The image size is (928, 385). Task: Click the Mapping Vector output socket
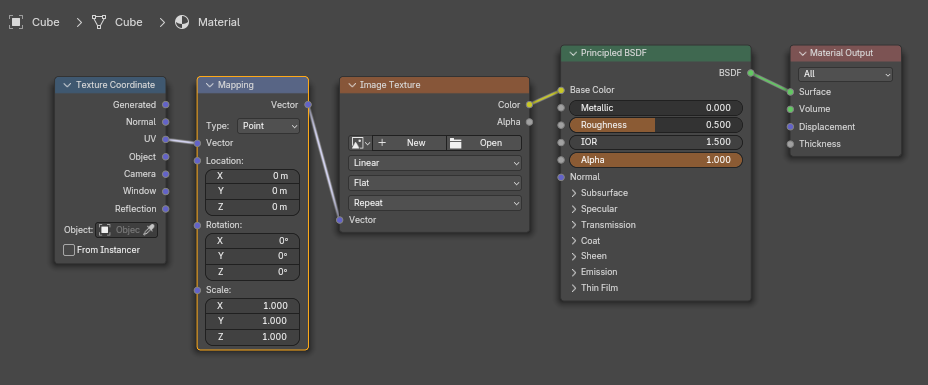pos(308,105)
